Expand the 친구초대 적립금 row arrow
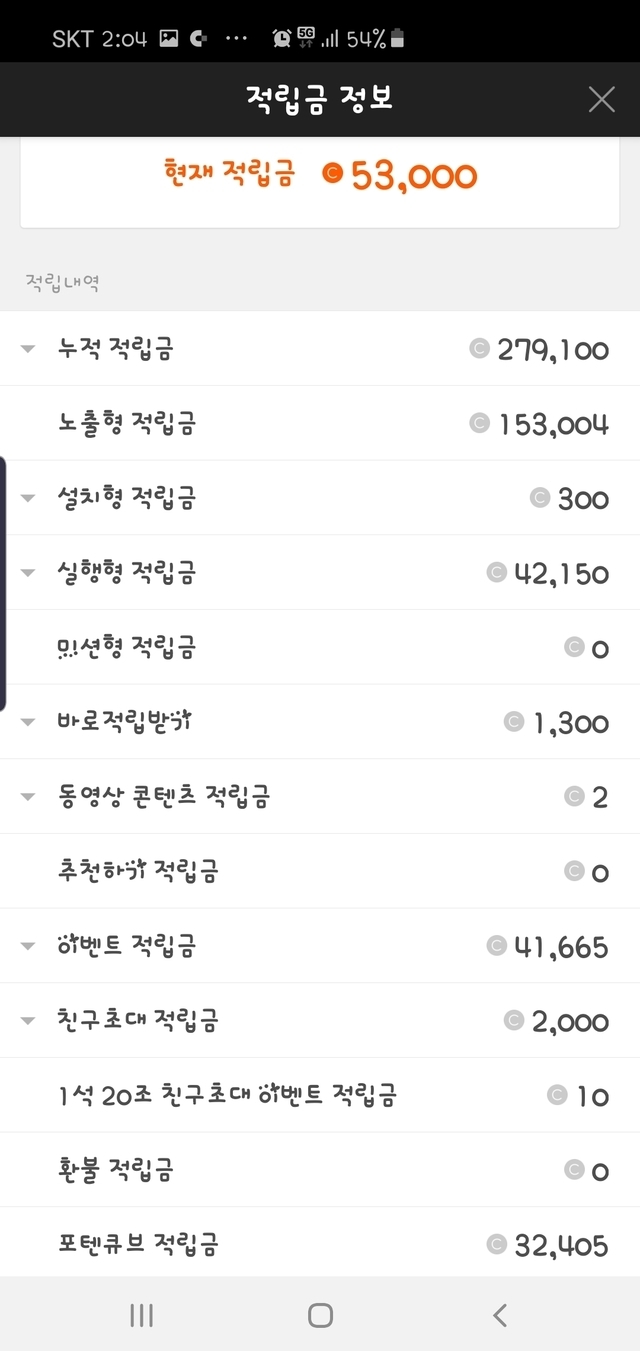This screenshot has width=640, height=1351. click(28, 1021)
